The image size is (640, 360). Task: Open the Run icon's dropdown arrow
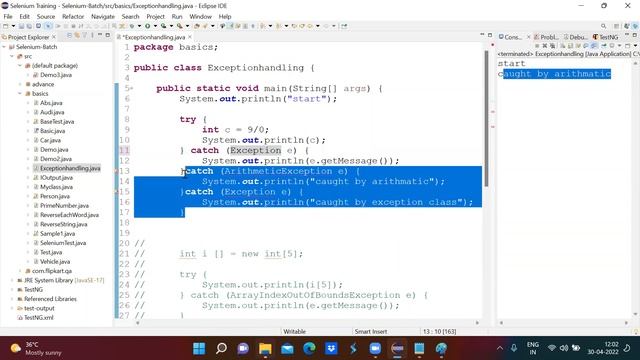(x=155, y=26)
